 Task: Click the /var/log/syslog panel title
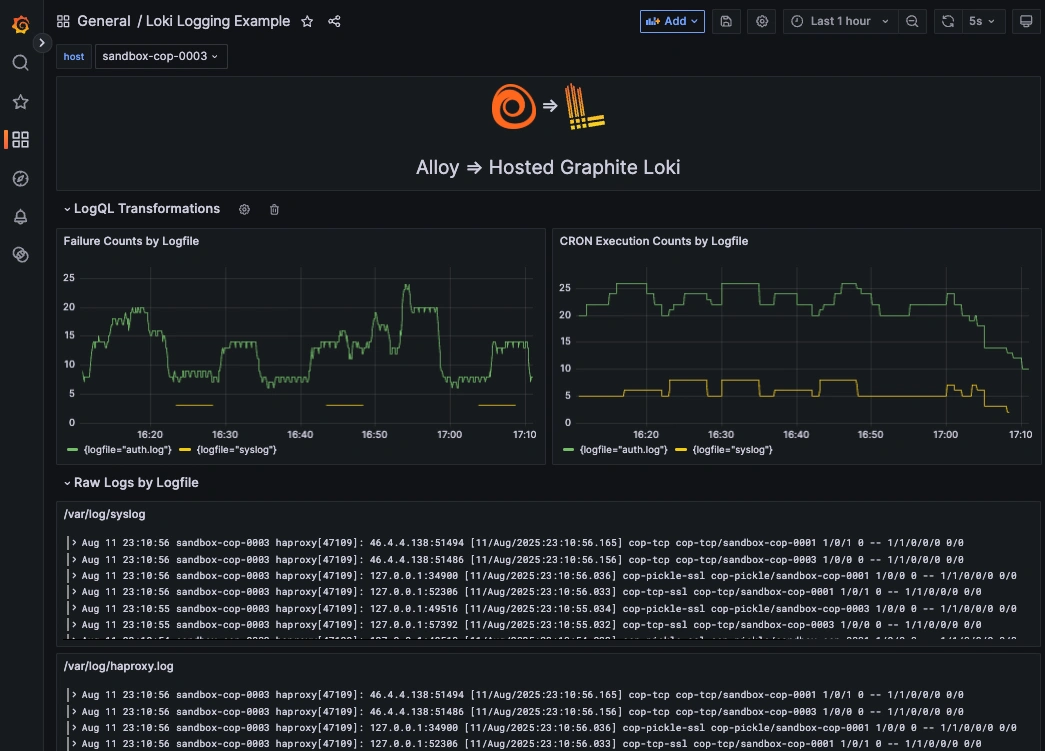[x=105, y=514]
